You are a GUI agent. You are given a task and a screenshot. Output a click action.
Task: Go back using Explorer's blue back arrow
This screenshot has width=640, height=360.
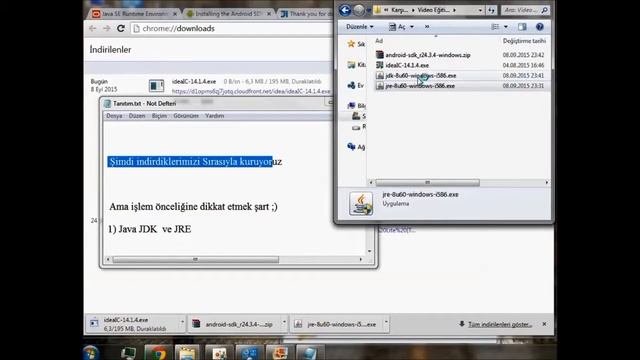(x=345, y=10)
